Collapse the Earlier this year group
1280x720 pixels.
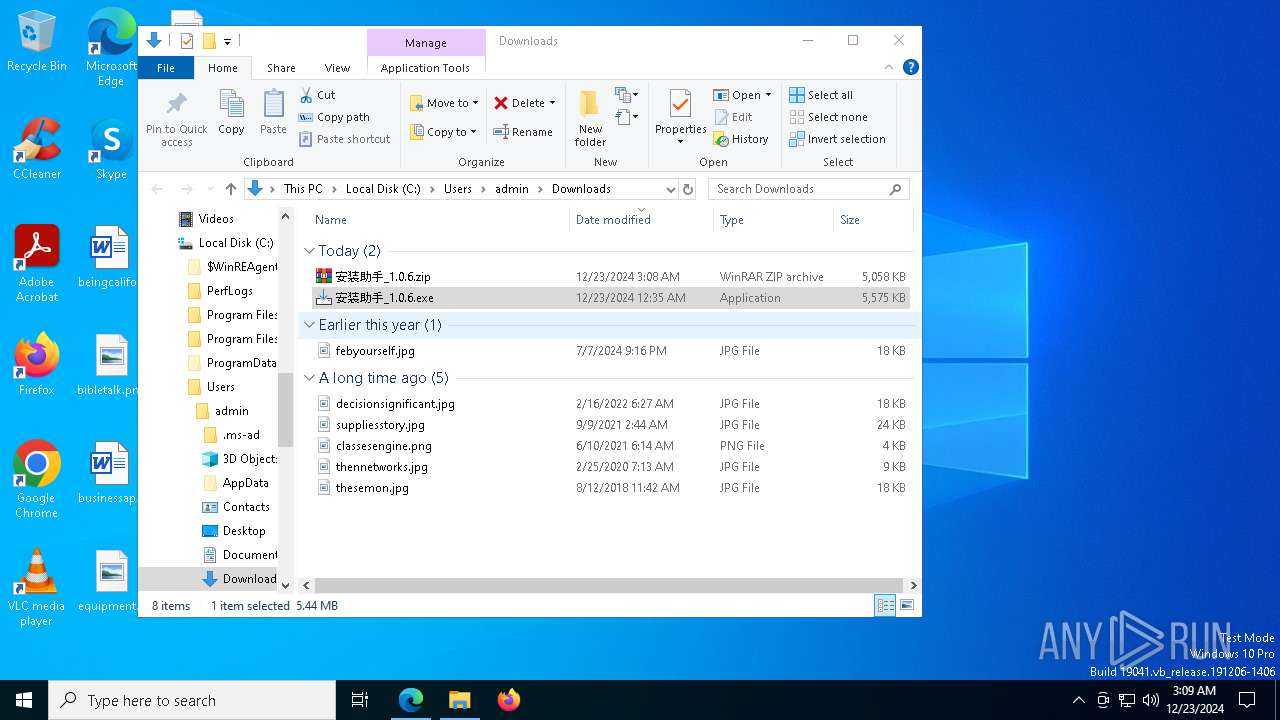pyautogui.click(x=308, y=325)
